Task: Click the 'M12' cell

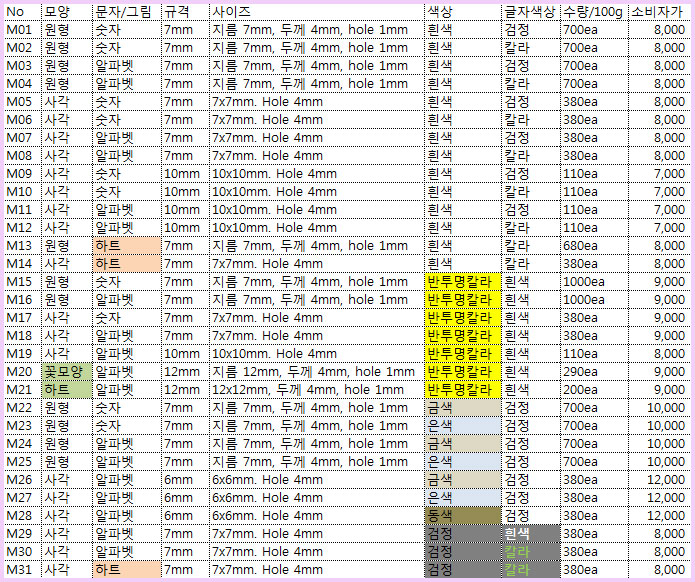Action: 23,228
